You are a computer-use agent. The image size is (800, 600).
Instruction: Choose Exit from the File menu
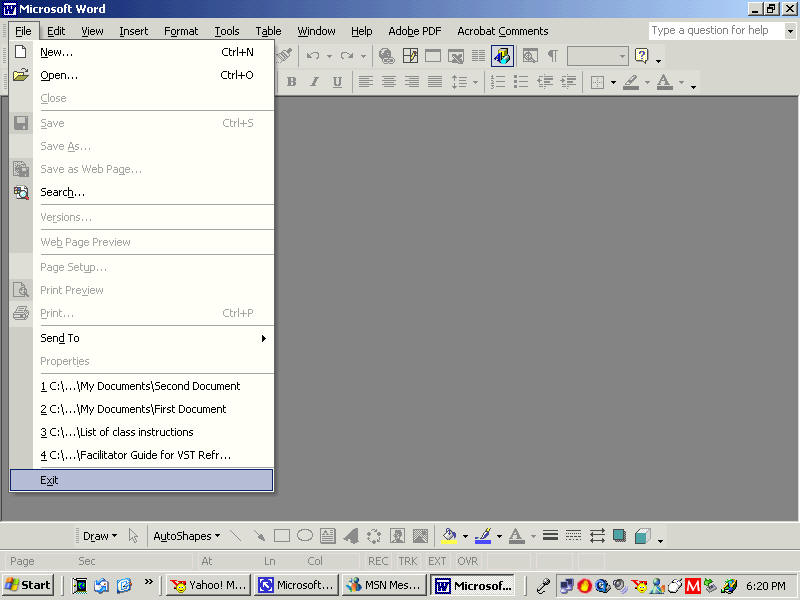pyautogui.click(x=142, y=480)
